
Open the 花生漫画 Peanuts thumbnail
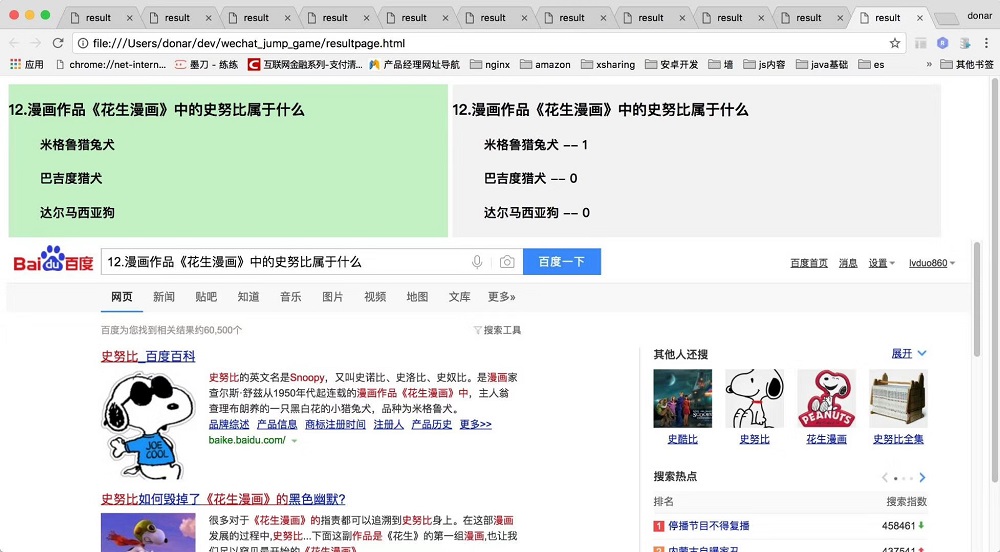(826, 400)
